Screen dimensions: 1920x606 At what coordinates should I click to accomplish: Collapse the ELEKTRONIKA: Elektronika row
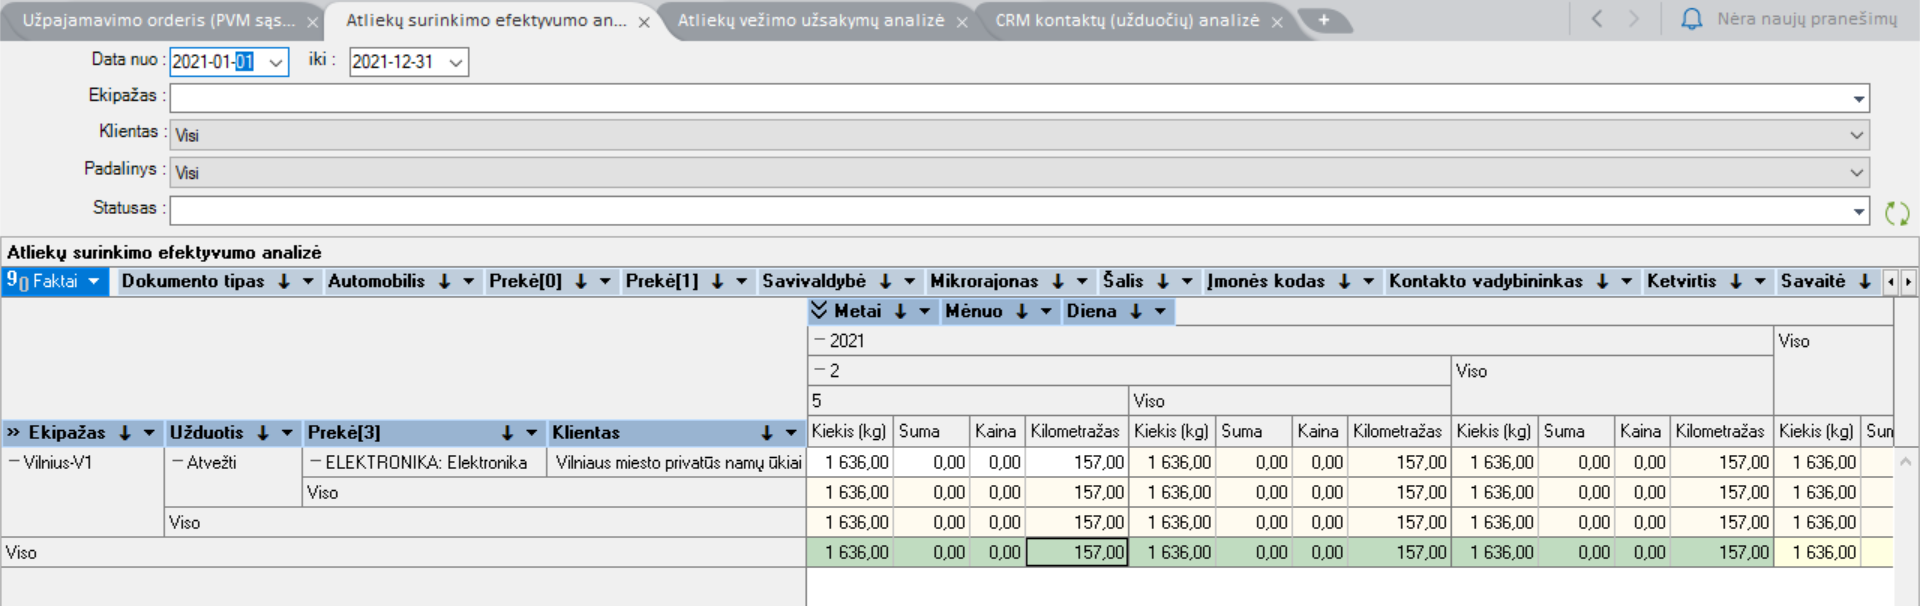pos(315,463)
